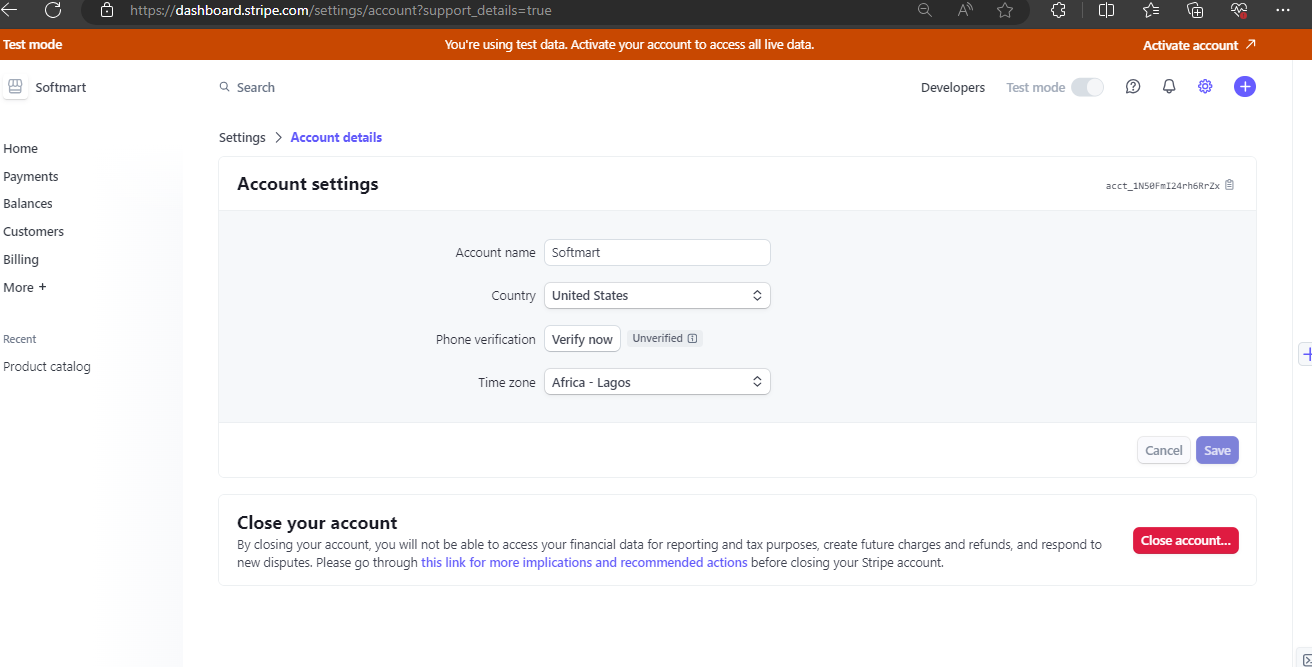Click the browser address bar URL
The width and height of the screenshot is (1312, 667).
[341, 10]
